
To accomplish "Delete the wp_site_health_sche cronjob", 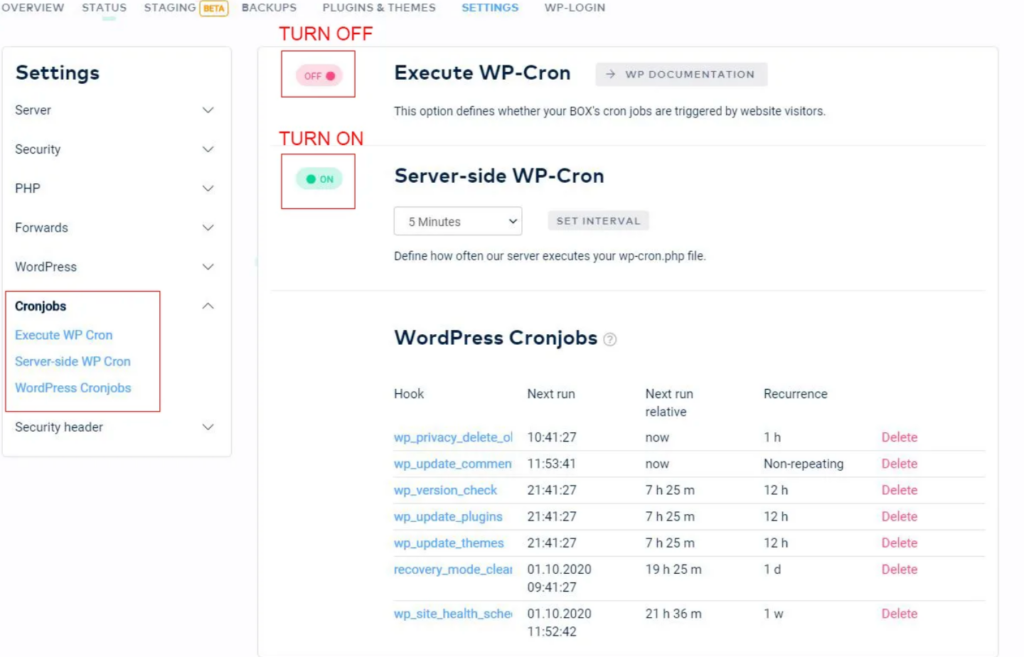I will tap(899, 614).
